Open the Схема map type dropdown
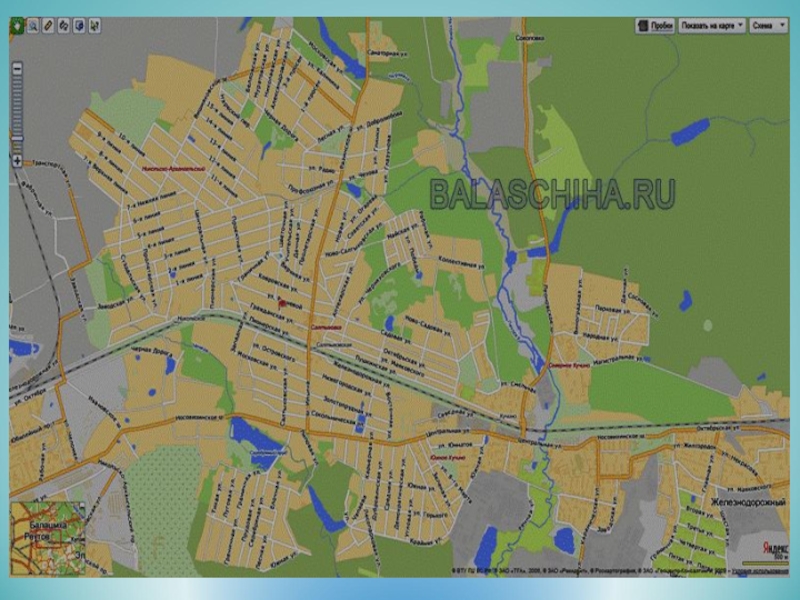The width and height of the screenshot is (800, 600). tap(768, 26)
